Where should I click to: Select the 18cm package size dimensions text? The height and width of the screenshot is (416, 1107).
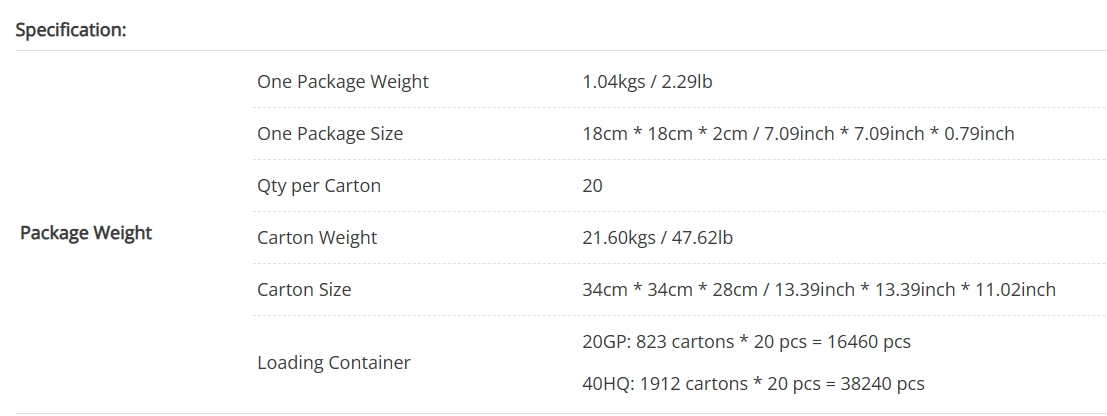click(x=798, y=133)
